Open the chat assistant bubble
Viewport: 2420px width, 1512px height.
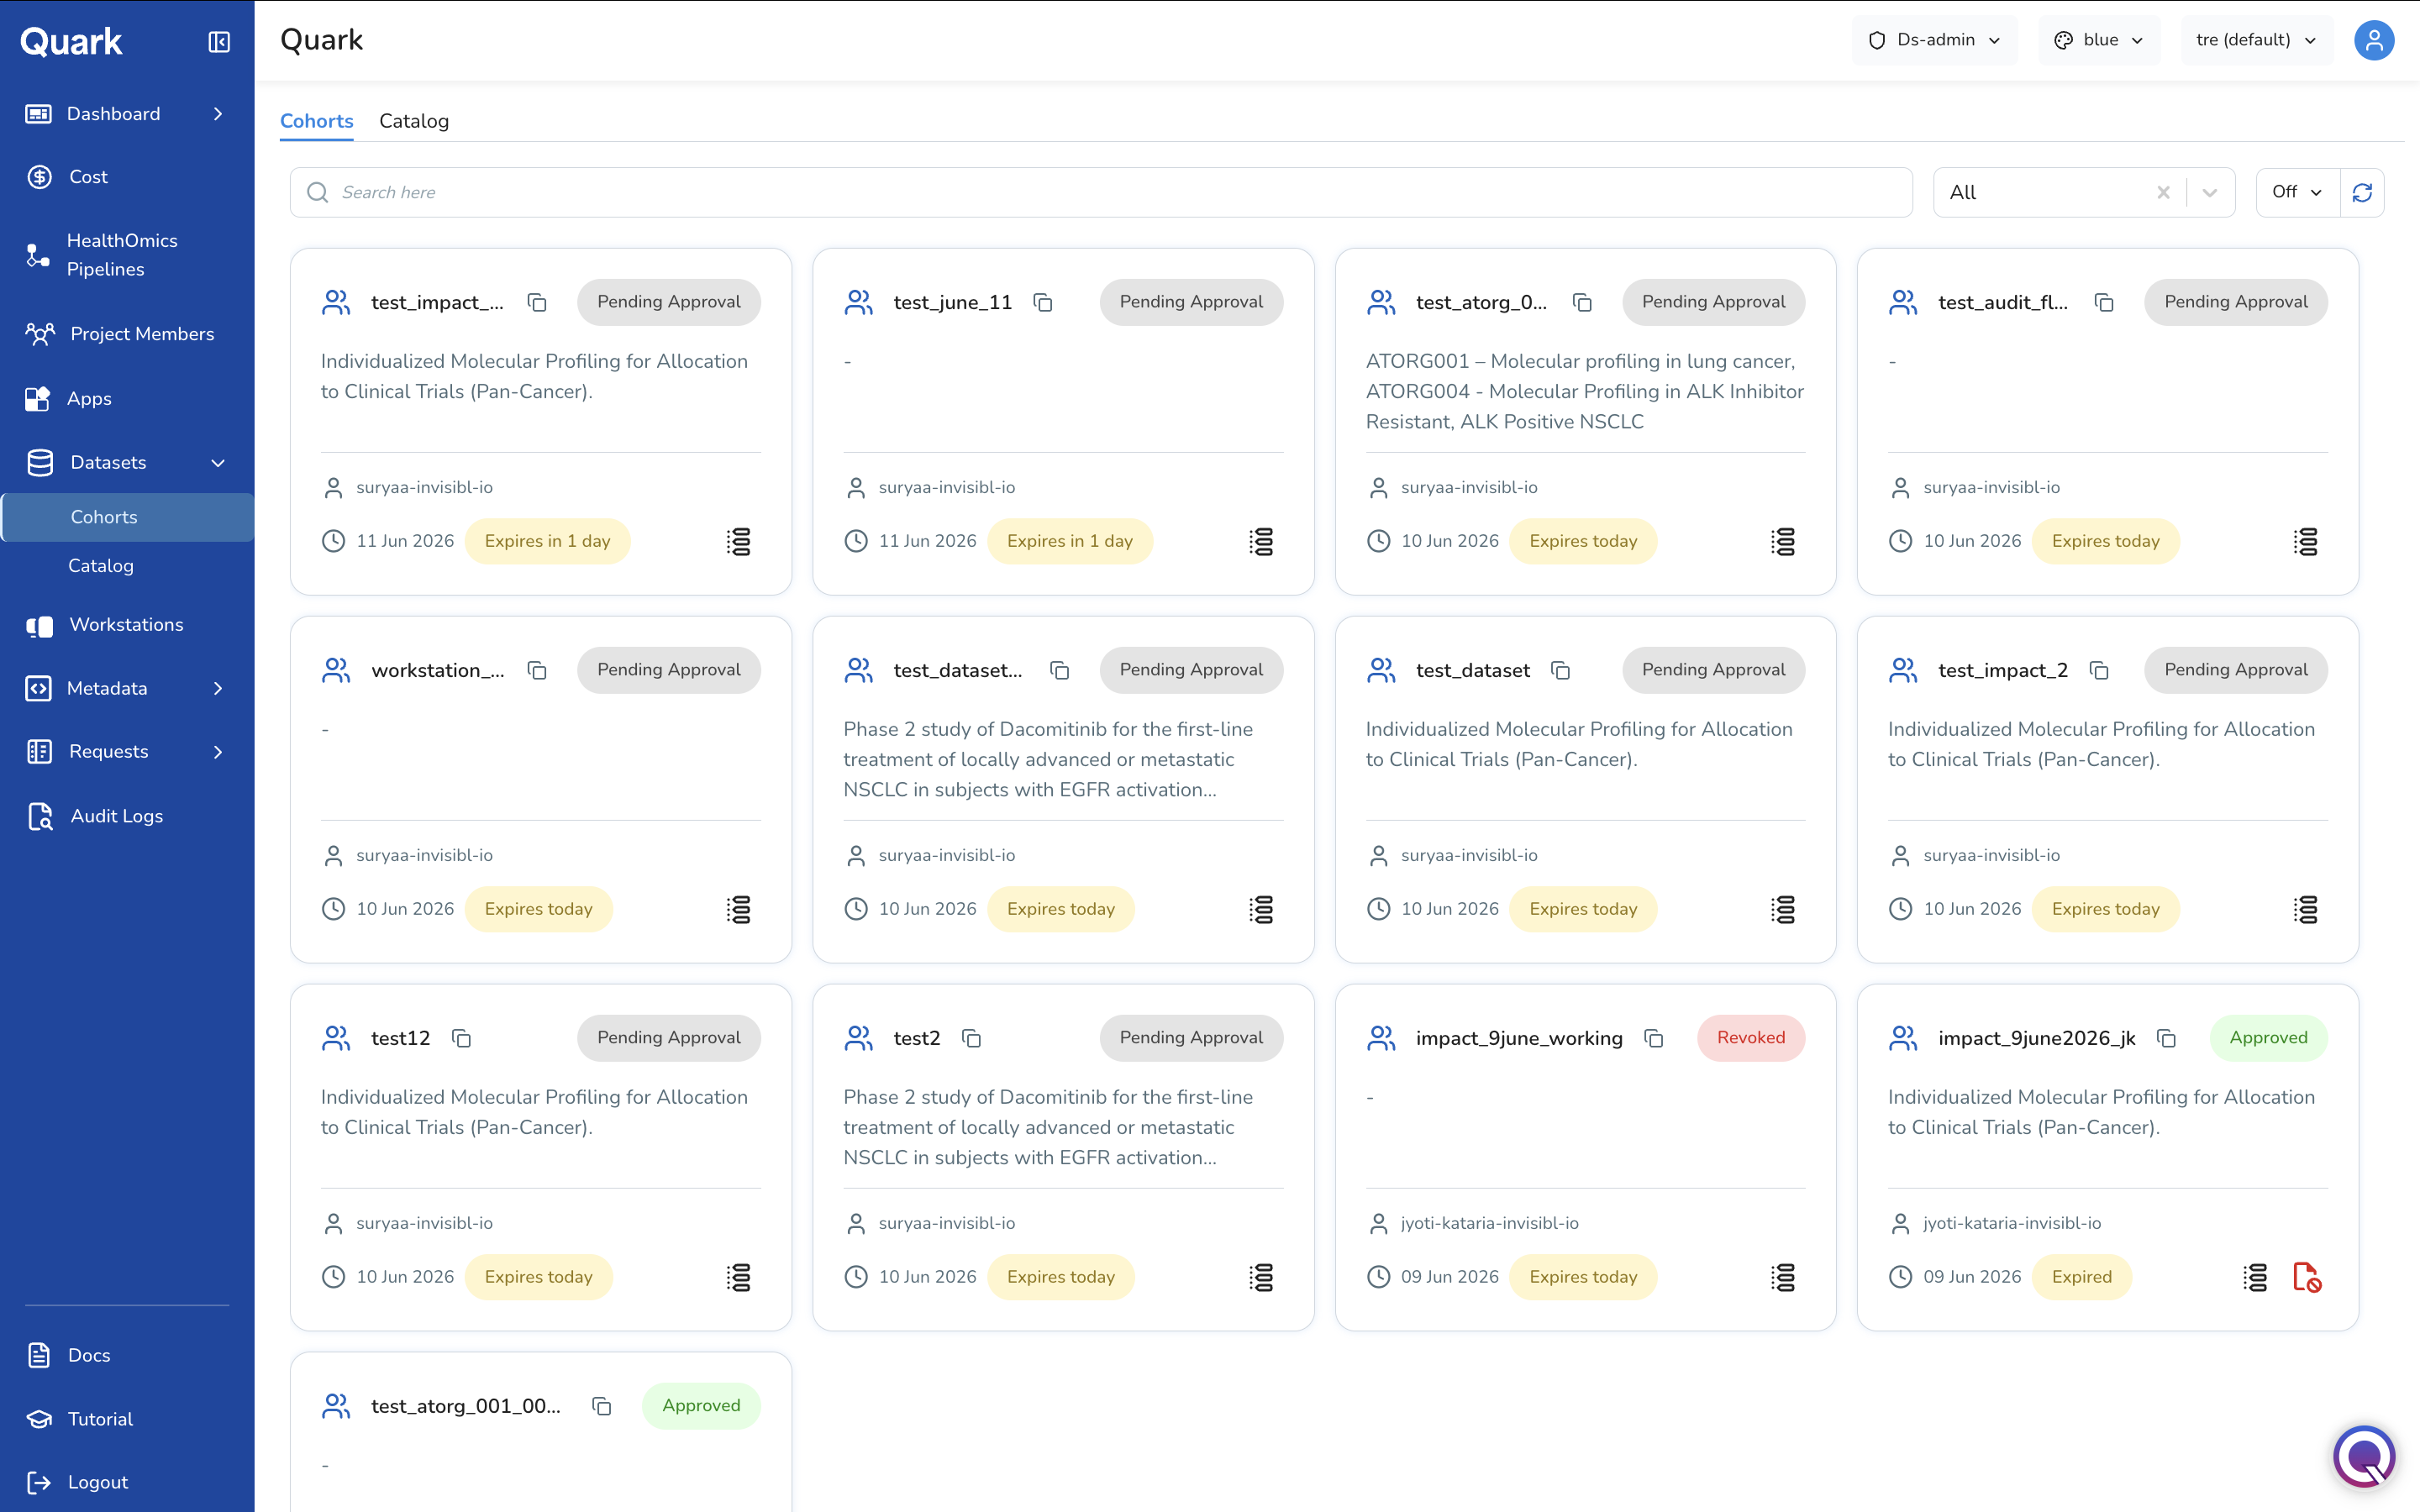[x=2364, y=1455]
